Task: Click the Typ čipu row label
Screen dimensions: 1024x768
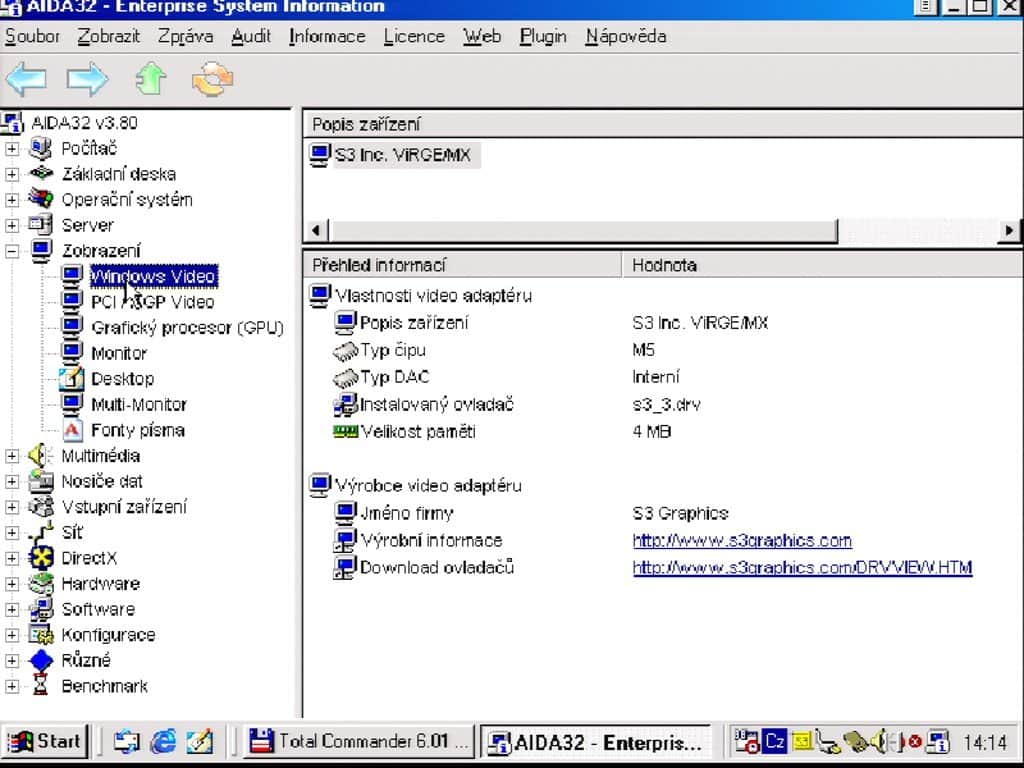Action: [x=392, y=350]
